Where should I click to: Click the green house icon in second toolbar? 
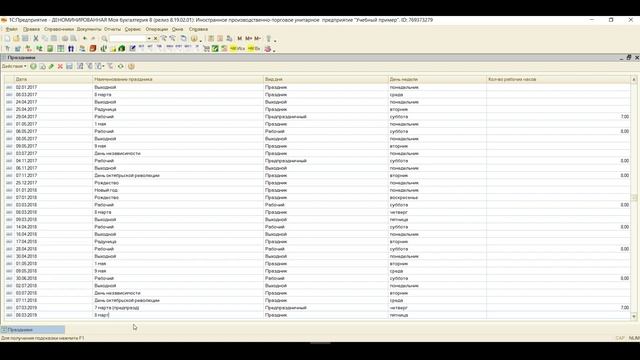[x=122, y=49]
